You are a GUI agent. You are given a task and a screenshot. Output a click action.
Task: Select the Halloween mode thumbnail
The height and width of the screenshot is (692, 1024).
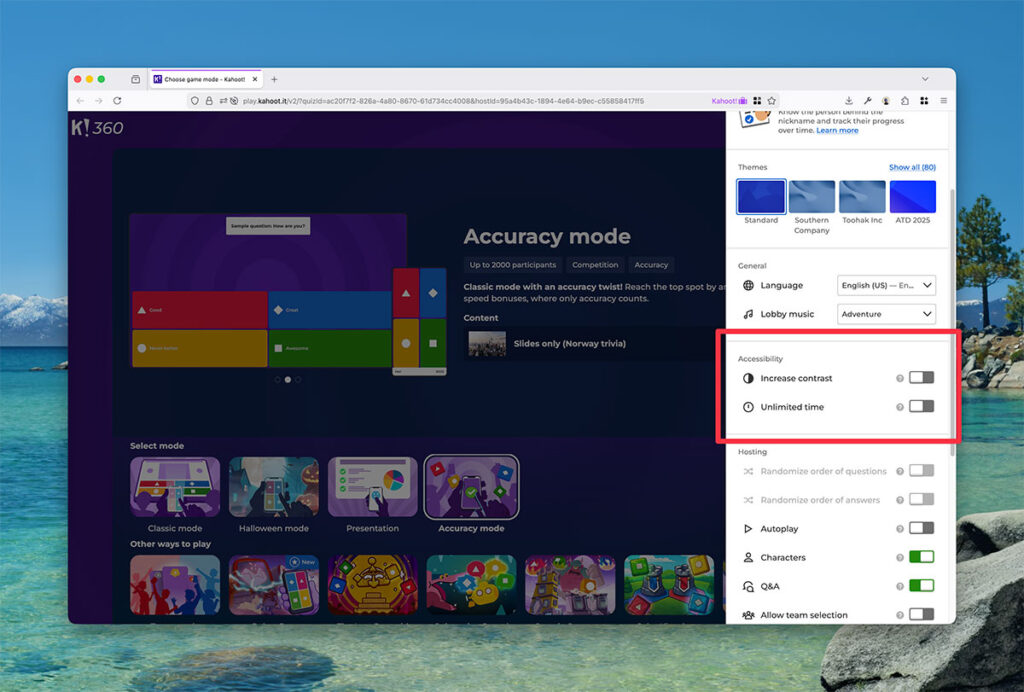pyautogui.click(x=273, y=488)
